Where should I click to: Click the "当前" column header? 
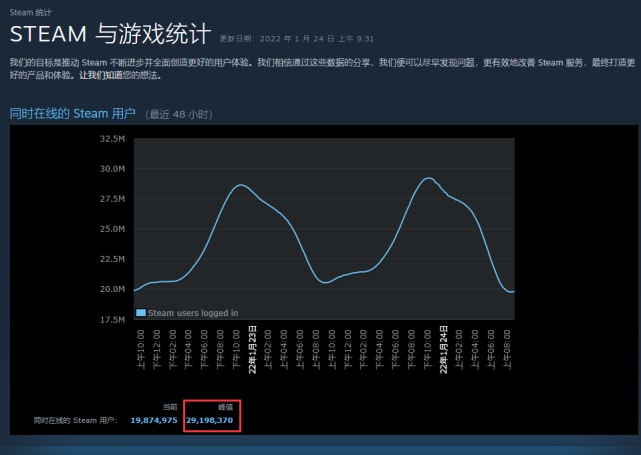click(170, 407)
